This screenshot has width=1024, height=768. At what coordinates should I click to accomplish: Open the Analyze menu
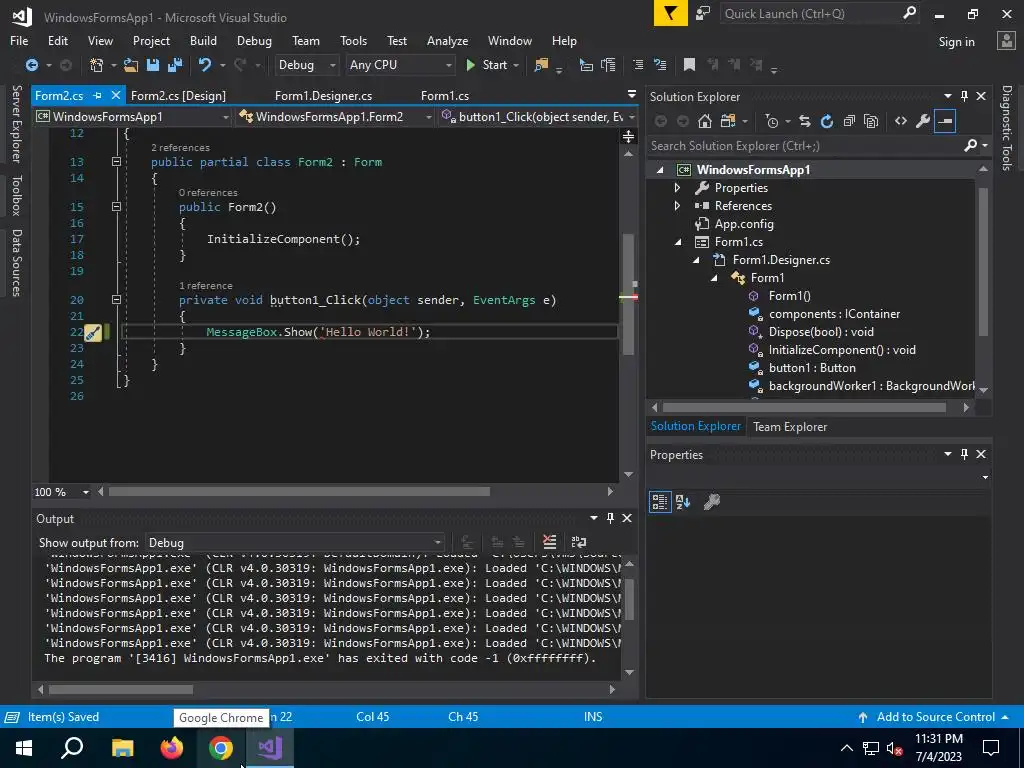click(x=447, y=40)
